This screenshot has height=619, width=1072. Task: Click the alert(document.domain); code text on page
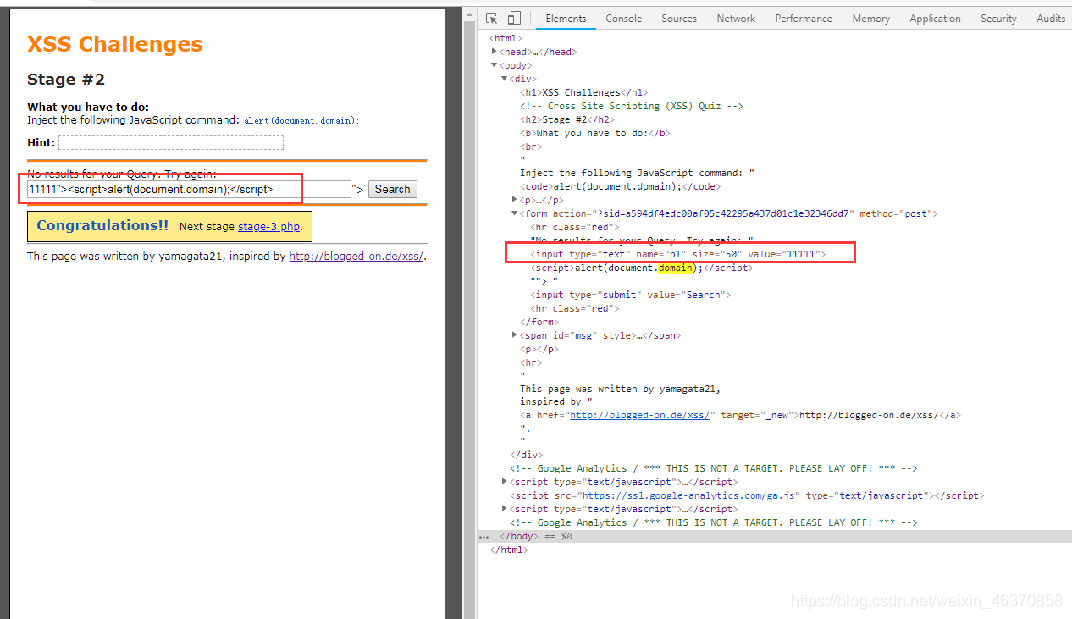tap(301, 120)
